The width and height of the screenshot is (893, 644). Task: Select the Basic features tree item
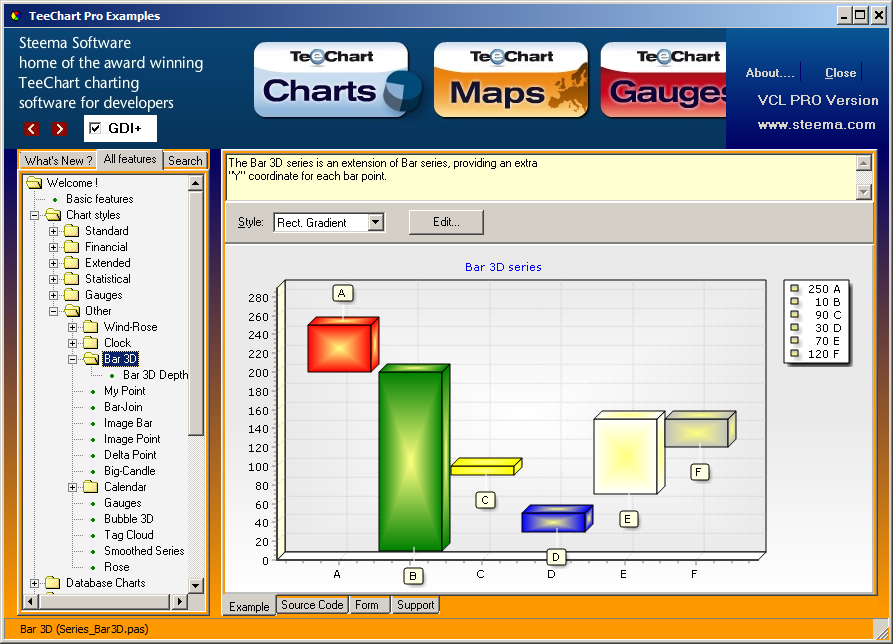tap(100, 199)
